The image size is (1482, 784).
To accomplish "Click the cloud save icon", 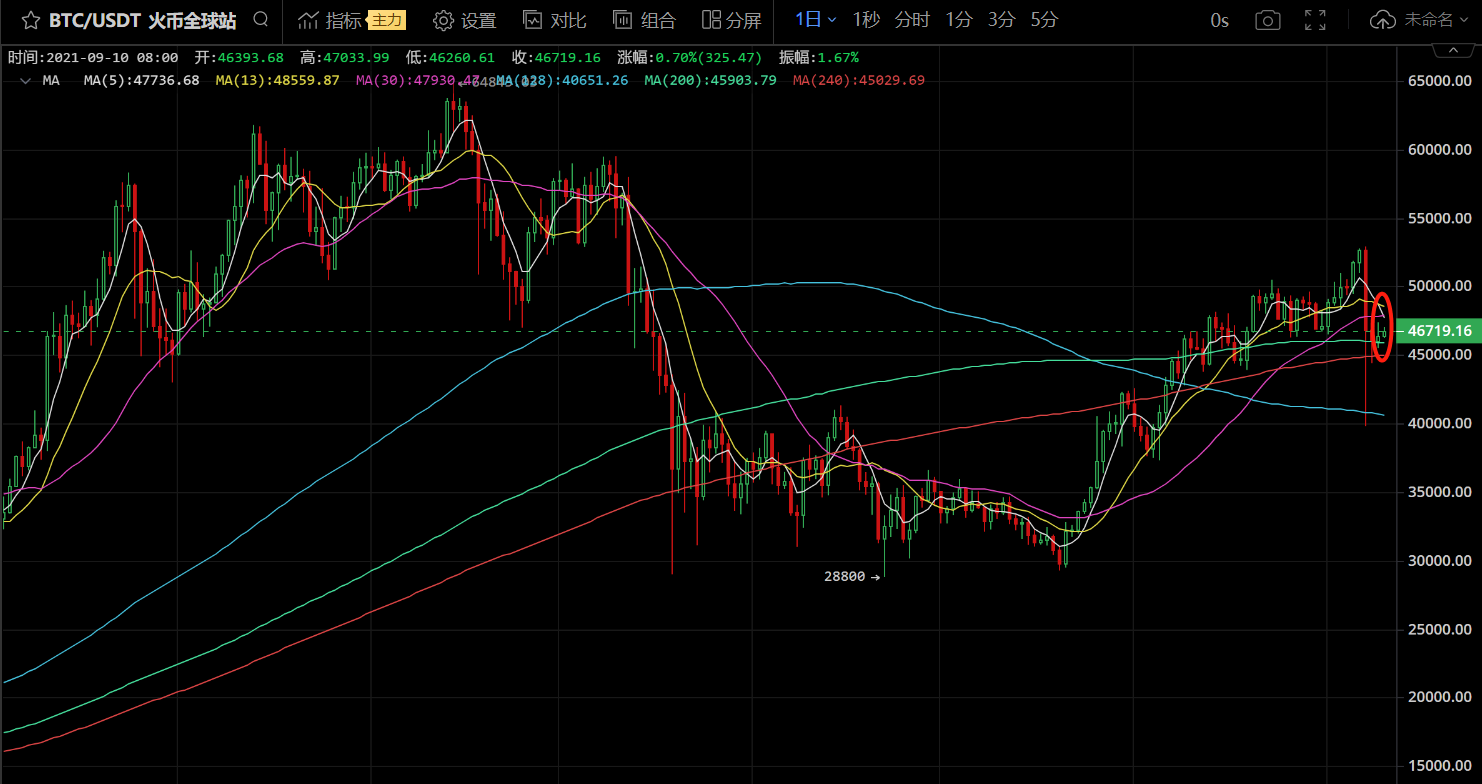I will 1382,20.
